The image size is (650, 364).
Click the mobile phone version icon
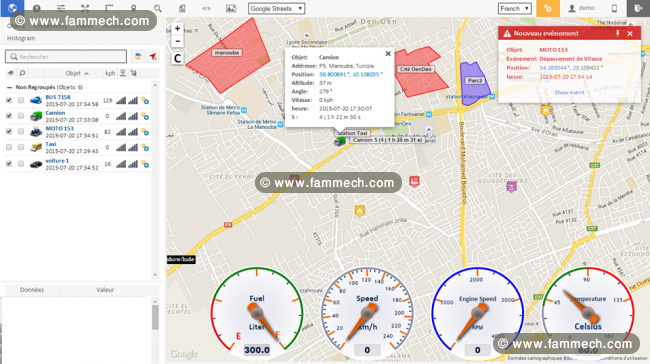(614, 8)
